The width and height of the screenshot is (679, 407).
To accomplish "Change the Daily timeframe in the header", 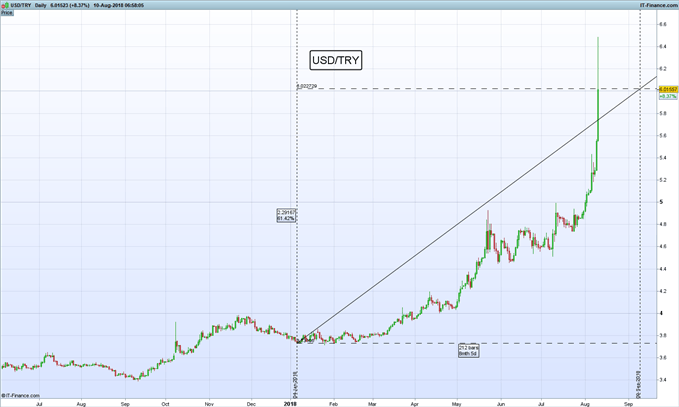I will (x=41, y=5).
